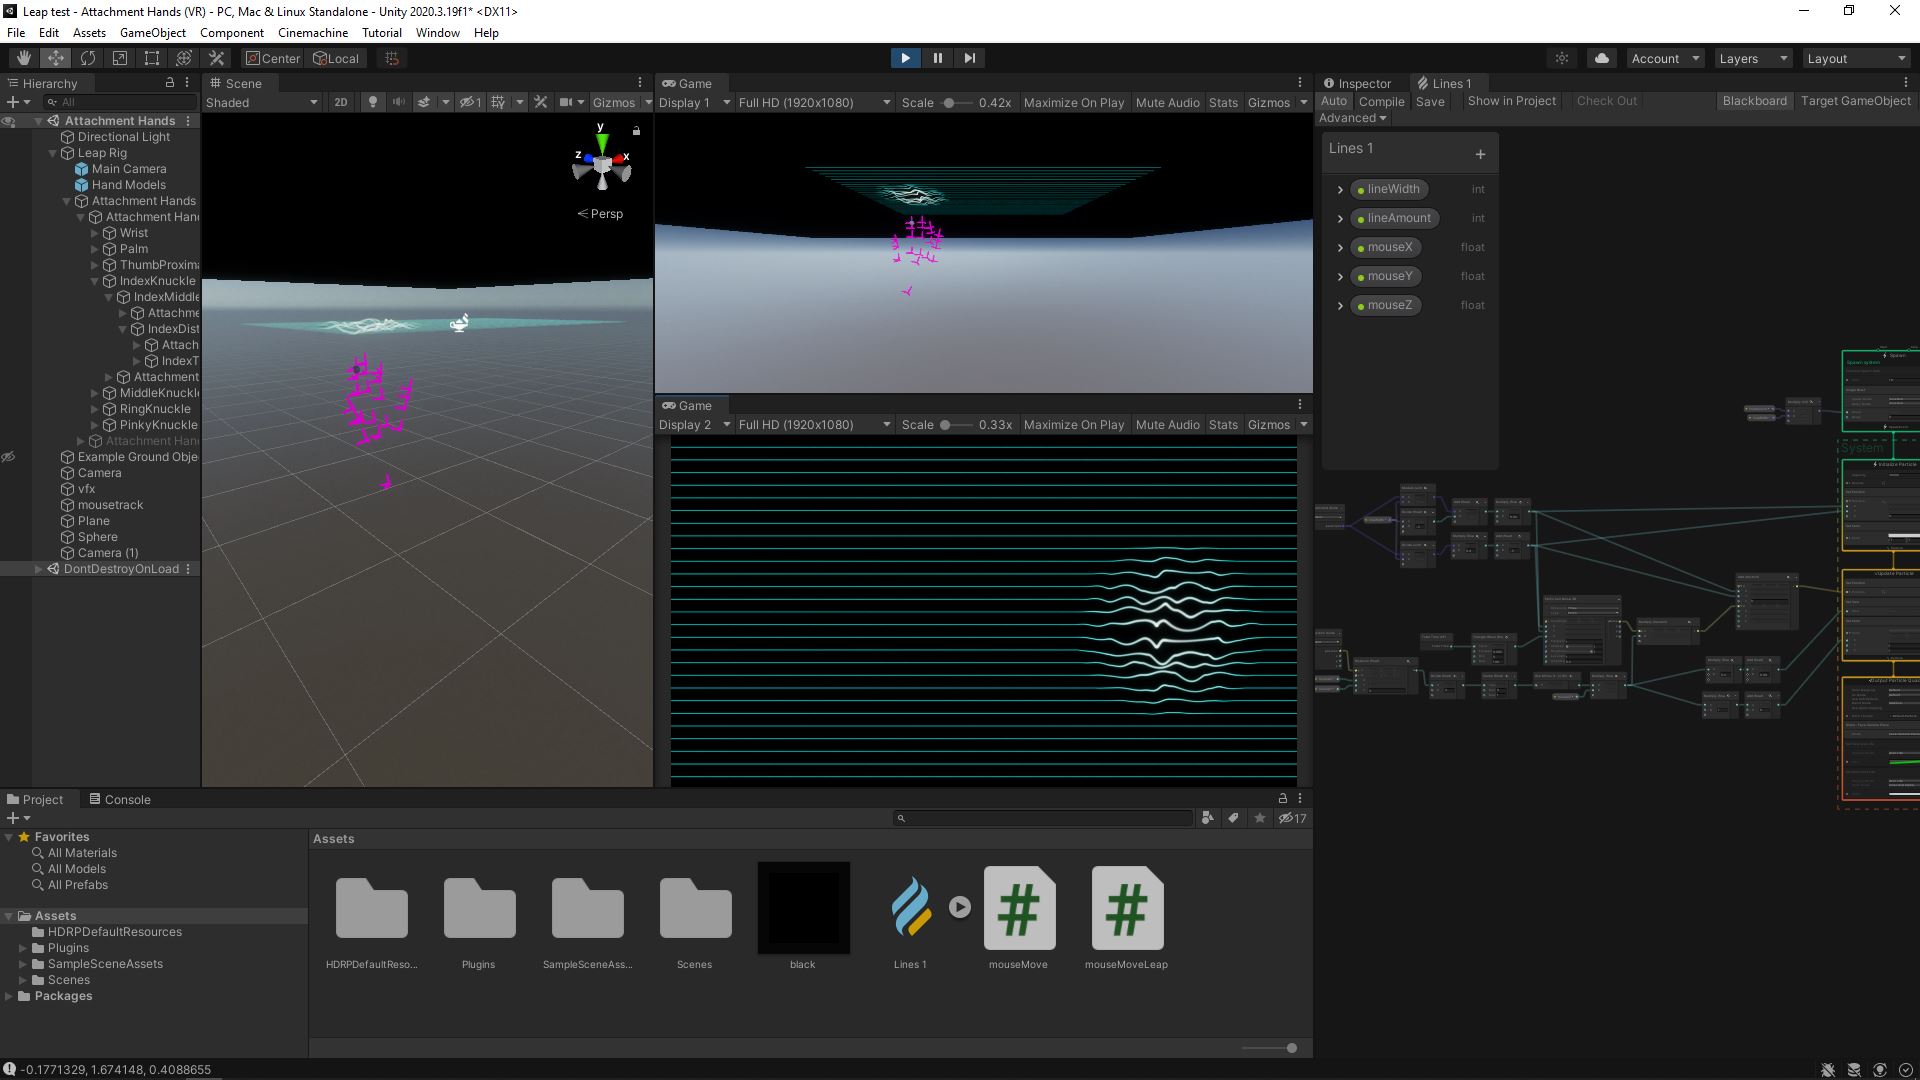Switch to the Console tab
The height and width of the screenshot is (1080, 1920).
(x=120, y=799)
